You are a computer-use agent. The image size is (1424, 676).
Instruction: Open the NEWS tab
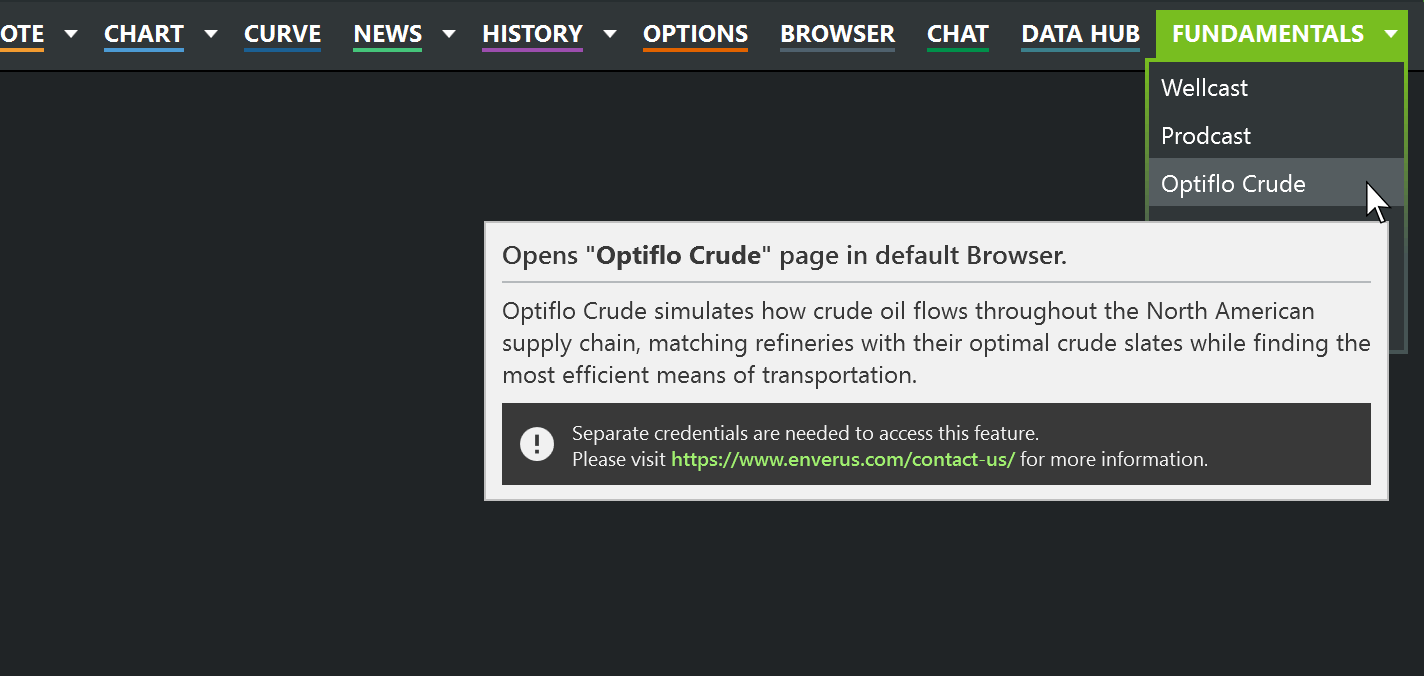[x=387, y=34]
